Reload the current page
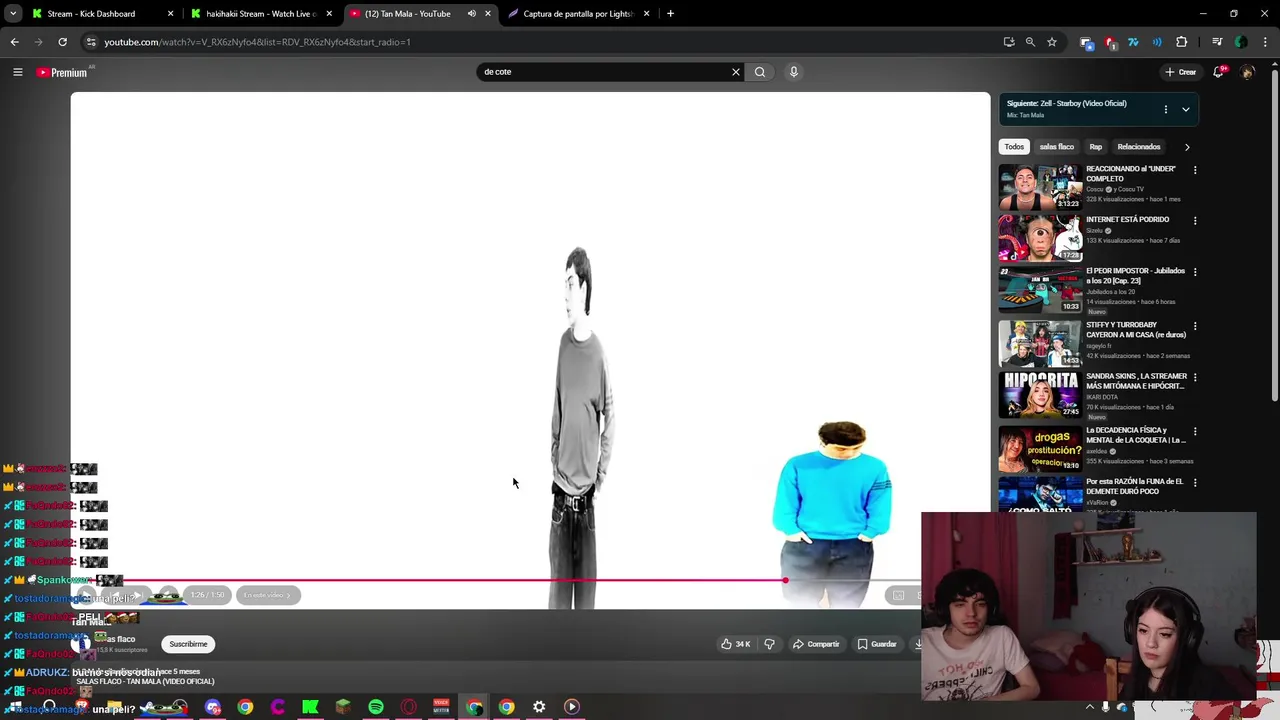This screenshot has height=720, width=1280. click(x=62, y=42)
